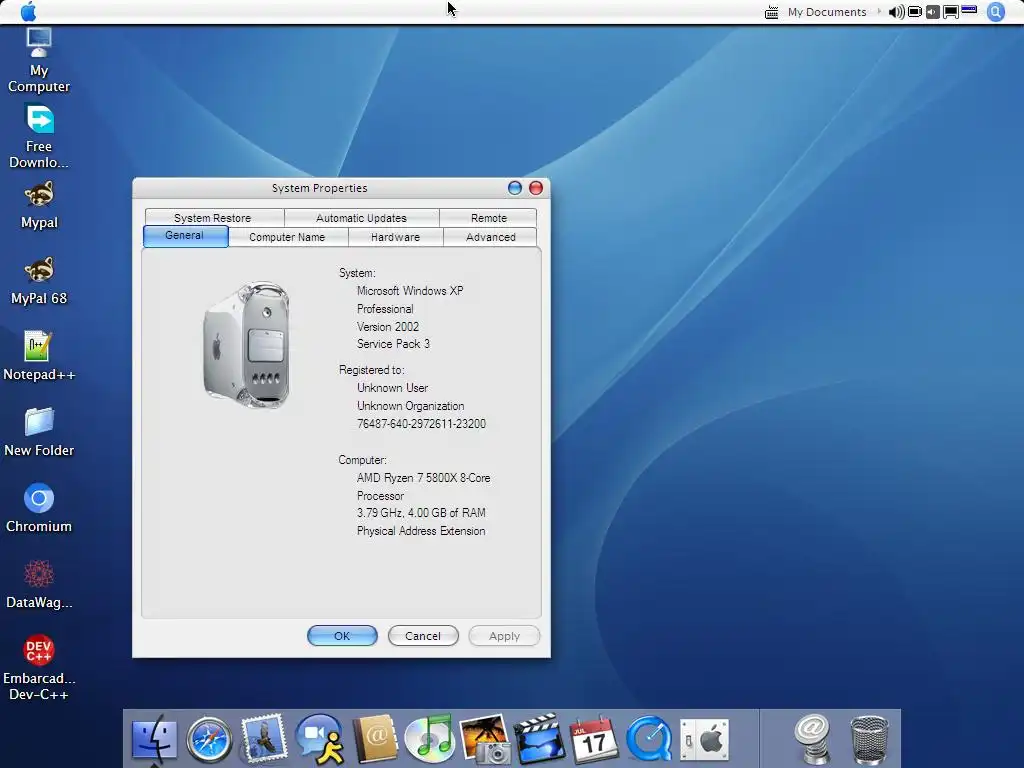Switch to the Hardware tab
This screenshot has width=1024, height=768.
tap(396, 237)
